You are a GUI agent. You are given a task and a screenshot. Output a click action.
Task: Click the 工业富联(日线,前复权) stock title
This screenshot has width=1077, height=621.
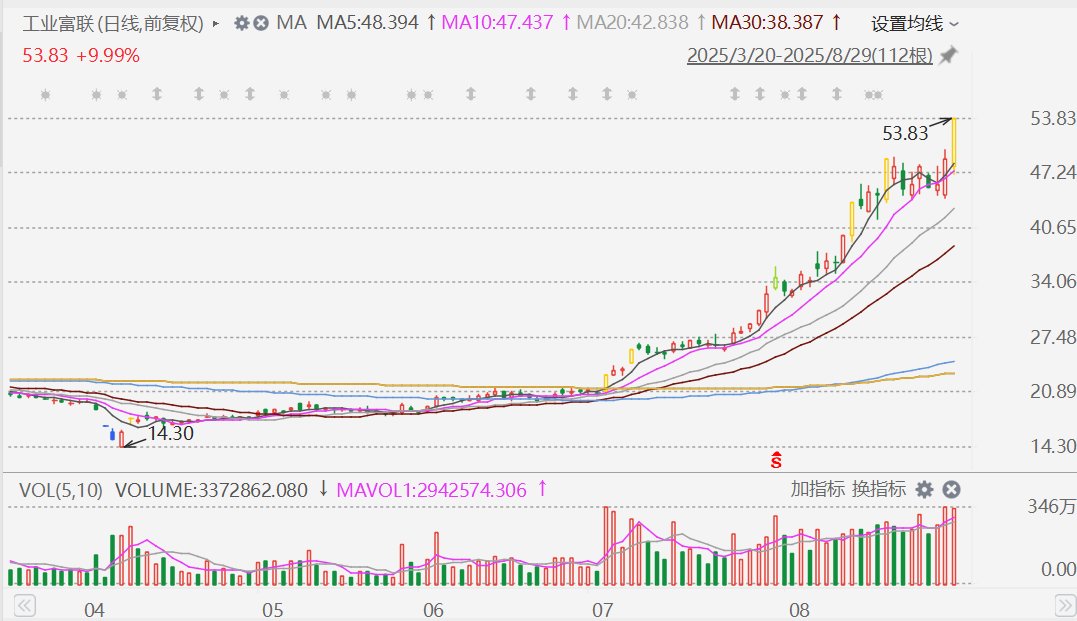113,24
